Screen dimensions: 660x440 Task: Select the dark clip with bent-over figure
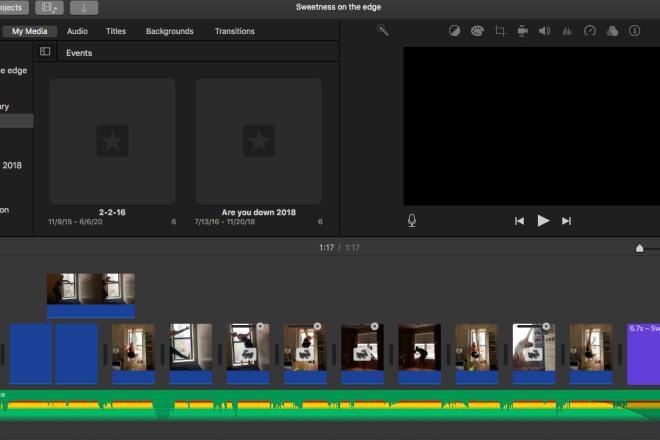tap(419, 354)
